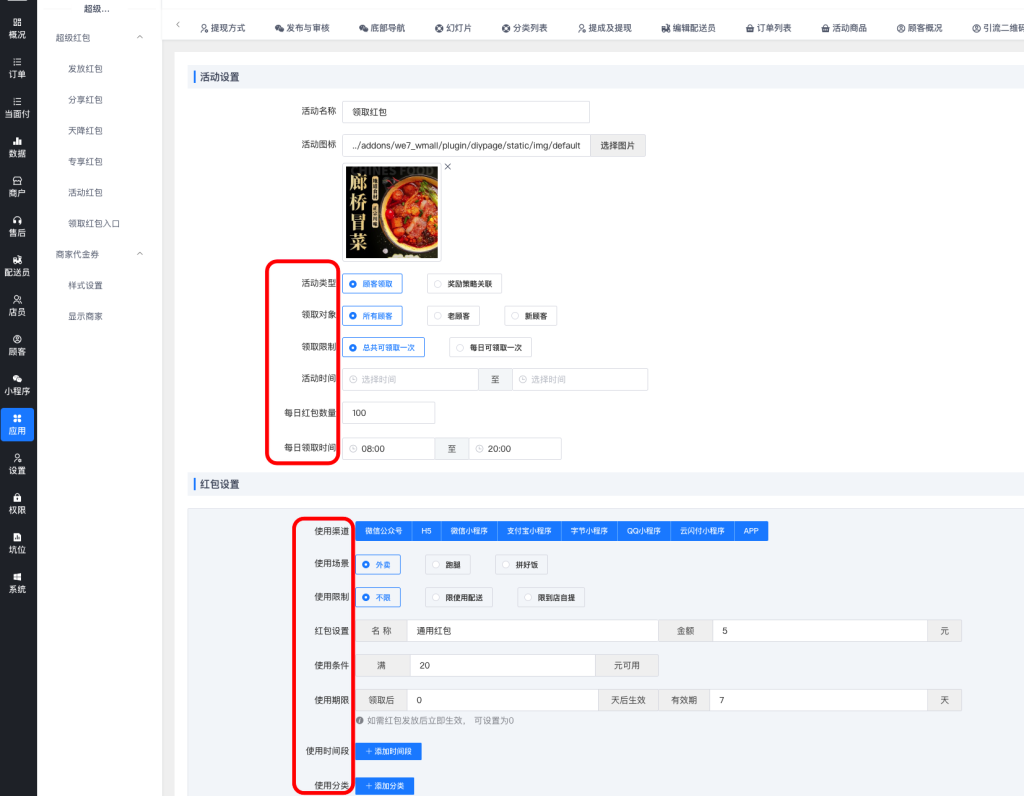1024x796 pixels.
Task: Open the 配送员 courier sidebar icon
Action: 17,265
